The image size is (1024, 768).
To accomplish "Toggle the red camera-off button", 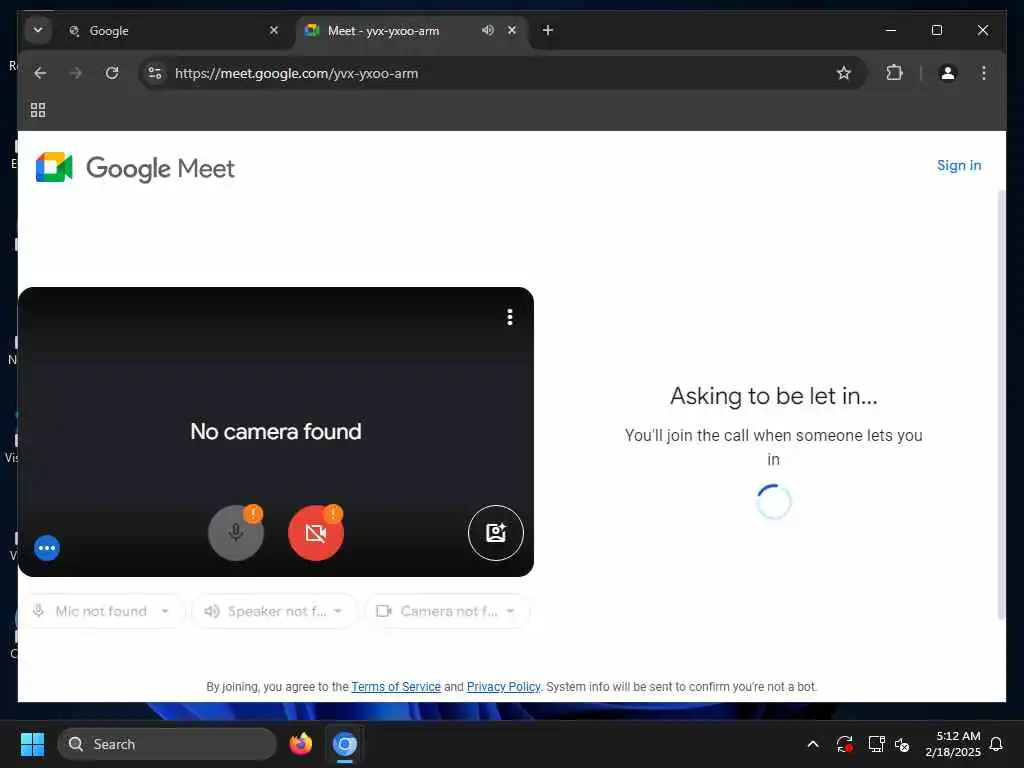I will [x=316, y=533].
